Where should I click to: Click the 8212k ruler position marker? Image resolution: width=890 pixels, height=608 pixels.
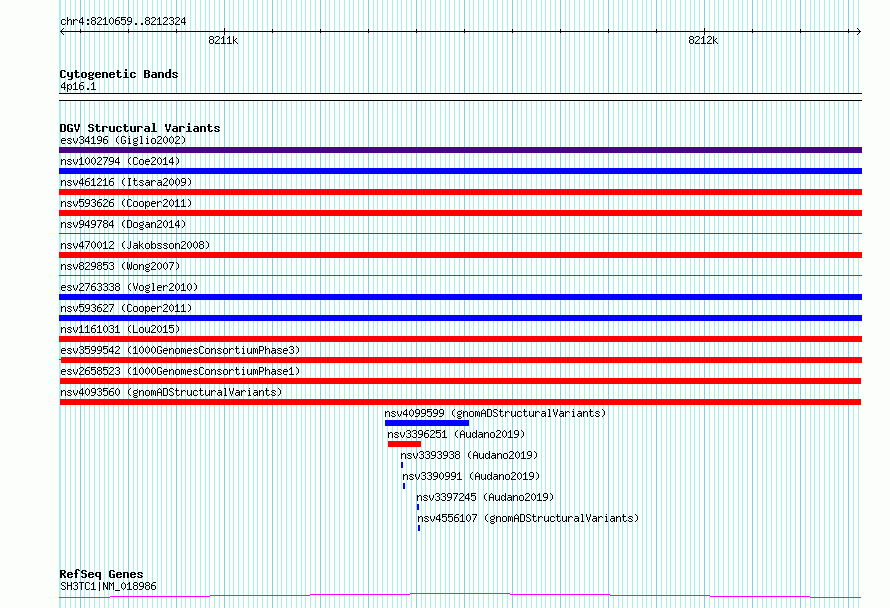click(x=703, y=40)
